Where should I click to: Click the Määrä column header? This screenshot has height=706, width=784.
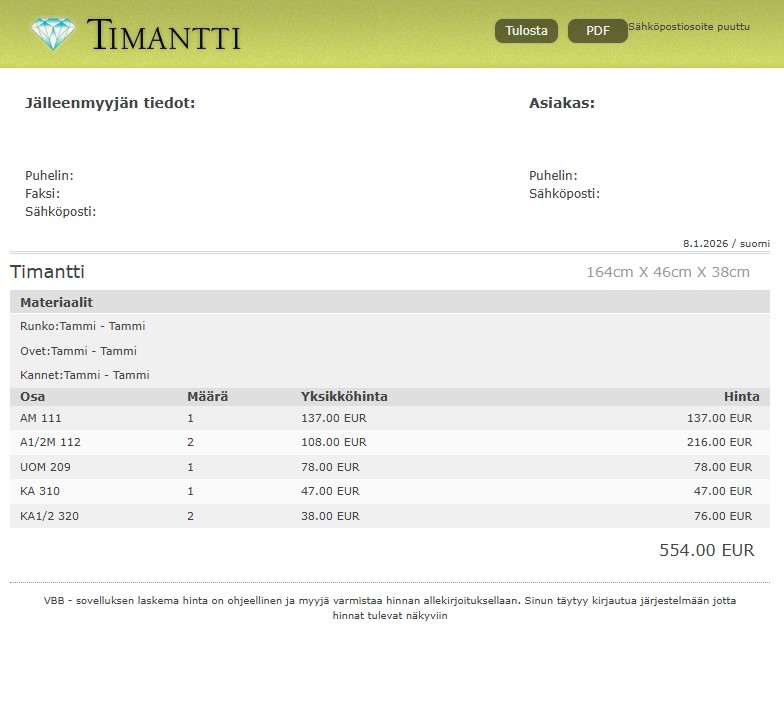click(207, 397)
